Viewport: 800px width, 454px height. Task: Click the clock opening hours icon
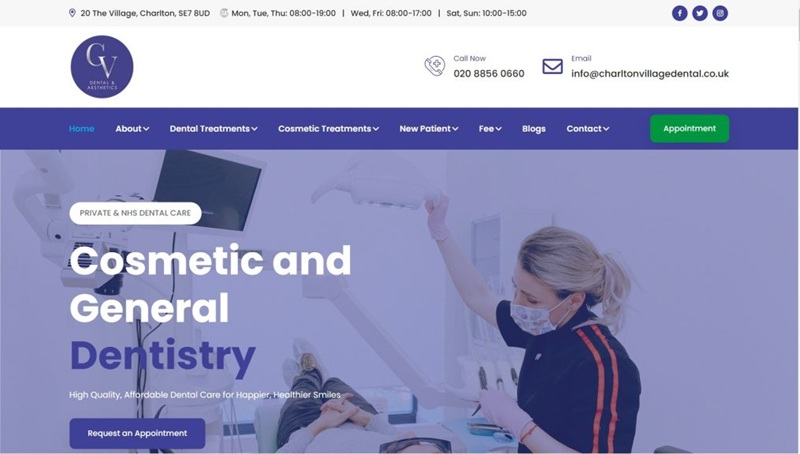[x=223, y=13]
